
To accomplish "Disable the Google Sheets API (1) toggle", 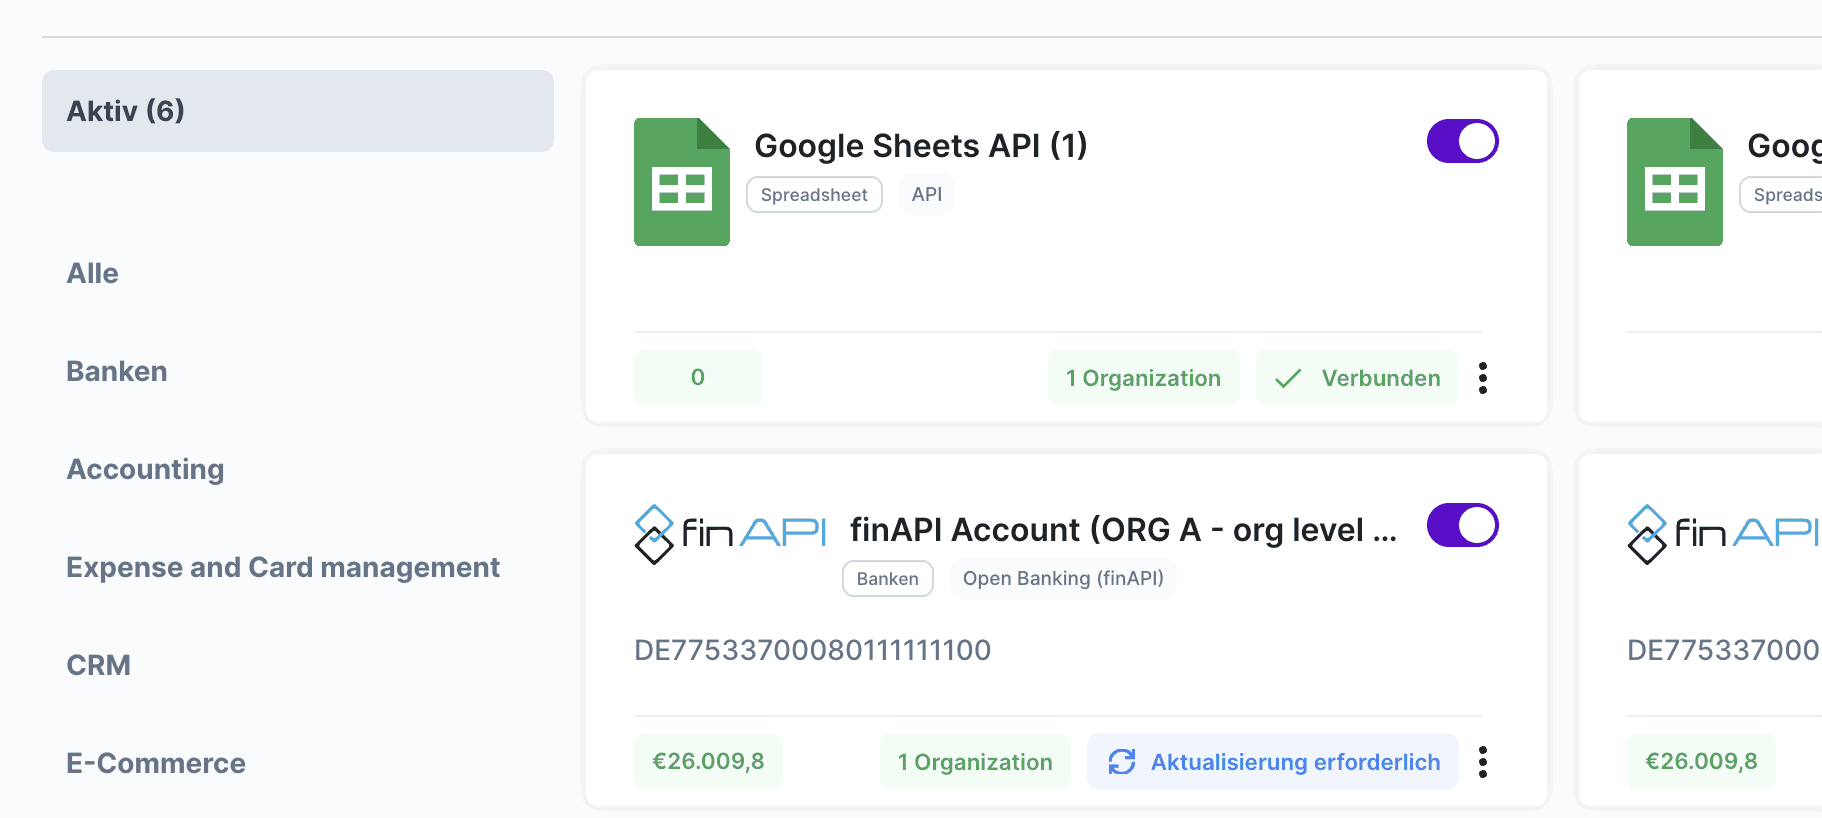I will [1462, 141].
